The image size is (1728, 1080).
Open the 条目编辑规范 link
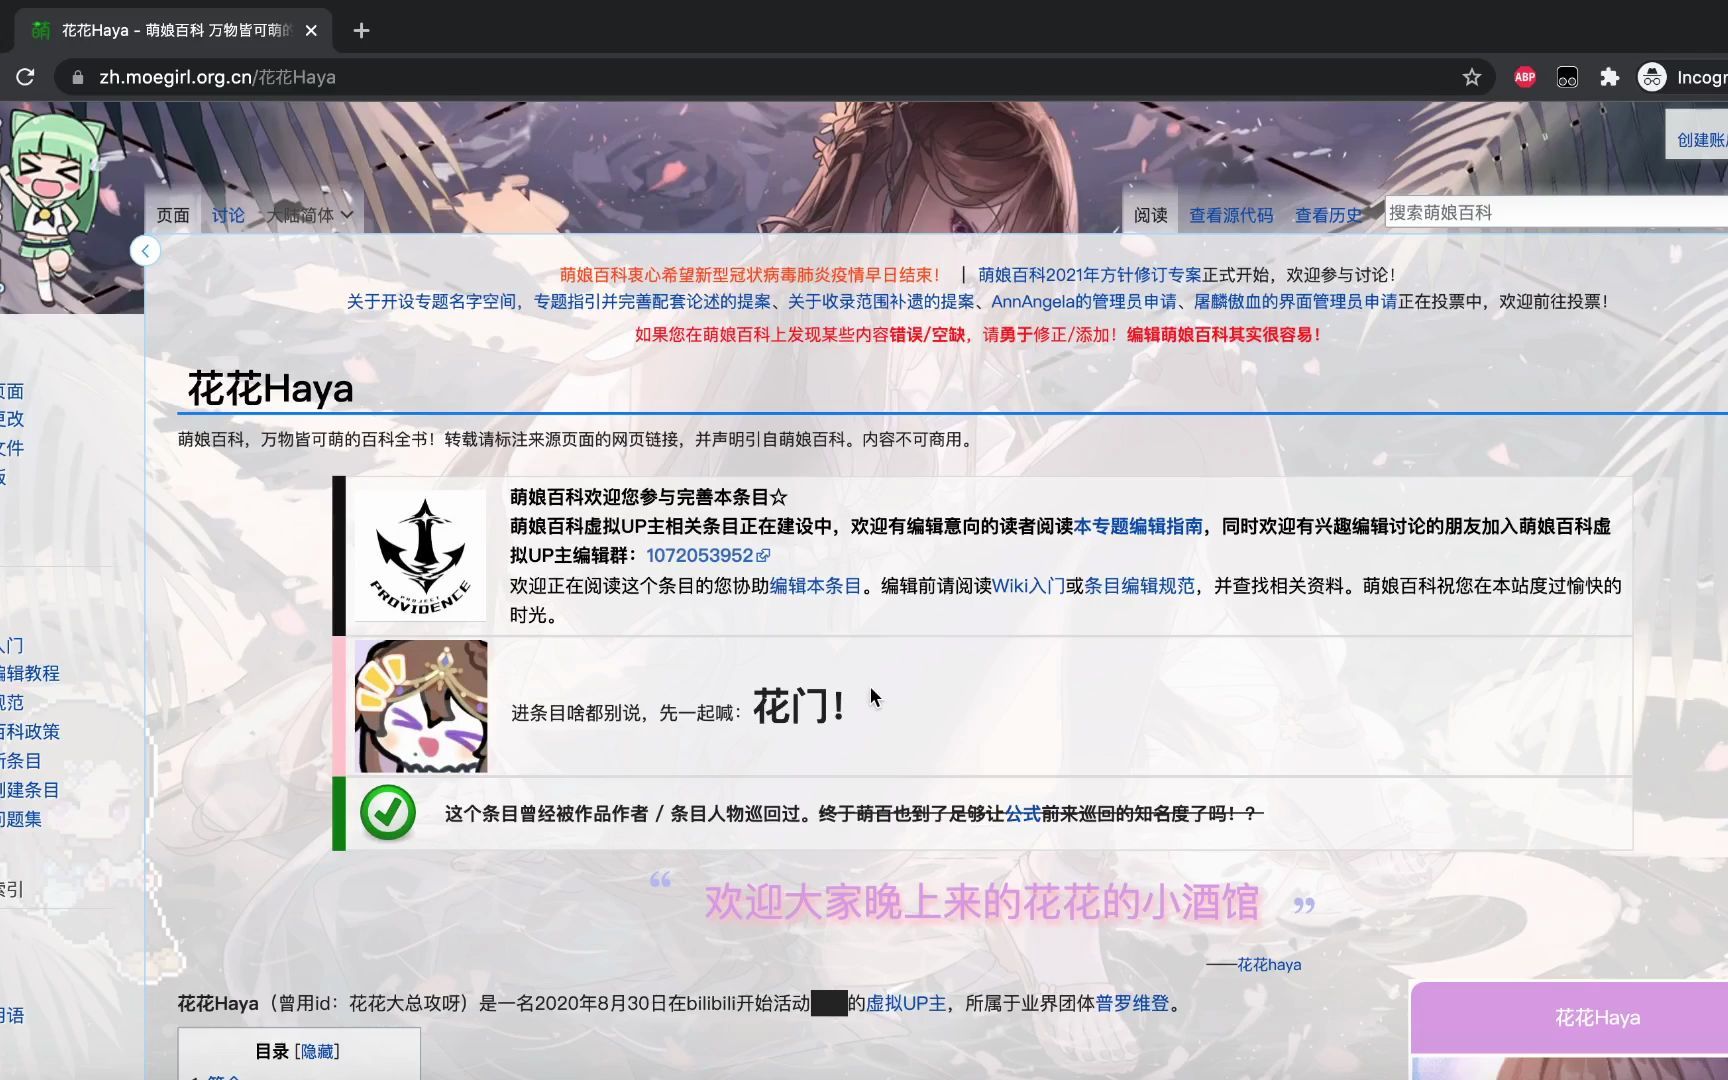[x=1139, y=586]
